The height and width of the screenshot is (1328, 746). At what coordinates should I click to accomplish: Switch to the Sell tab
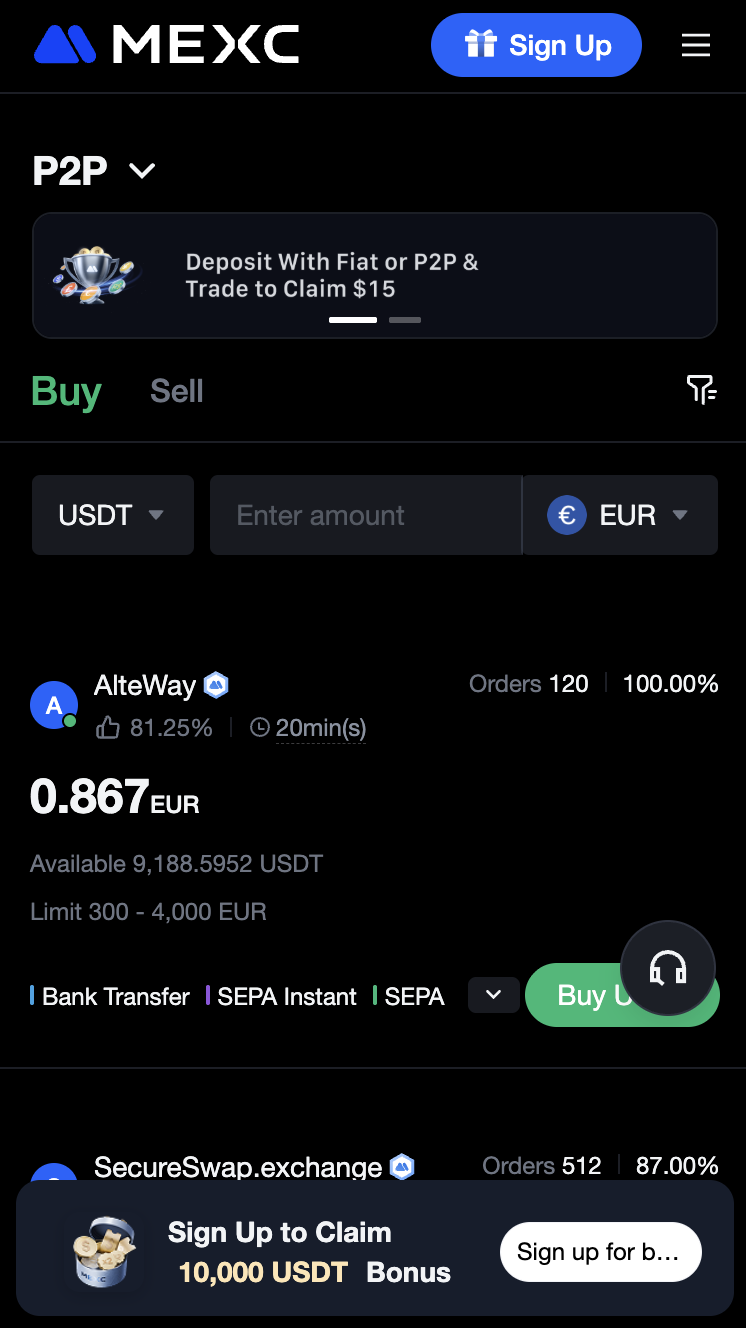177,391
